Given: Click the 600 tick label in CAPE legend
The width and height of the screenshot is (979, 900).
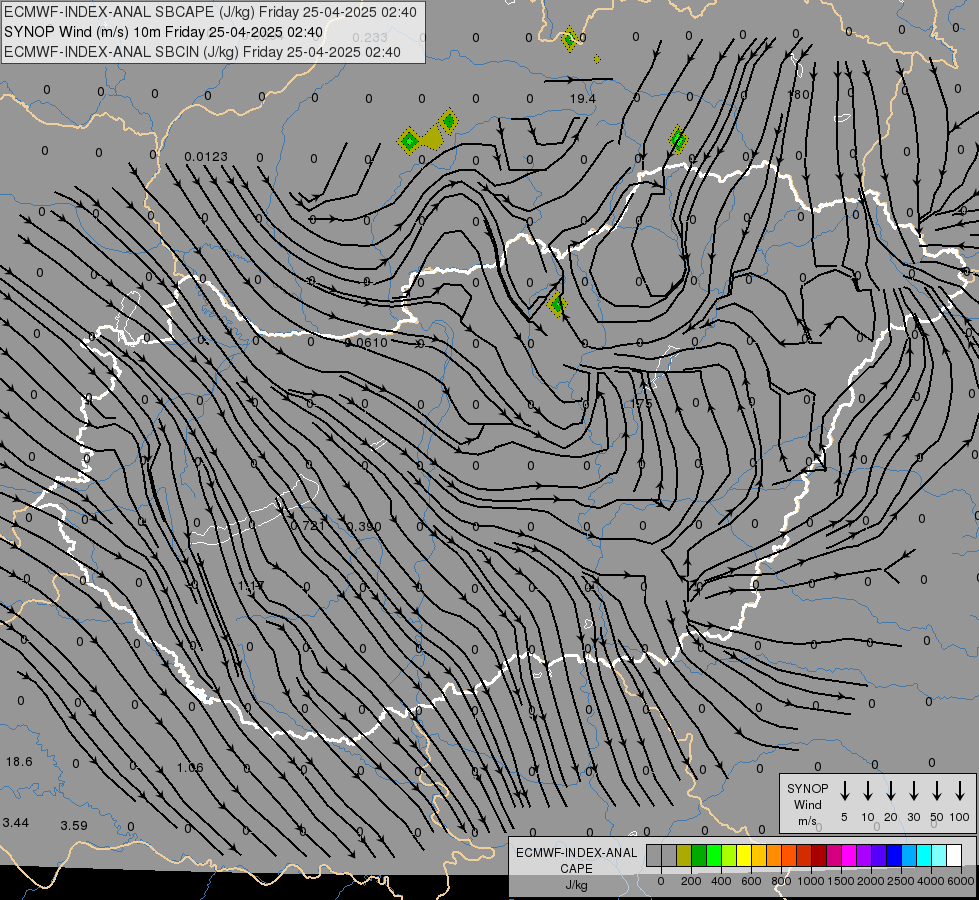Looking at the screenshot, I should click(751, 881).
